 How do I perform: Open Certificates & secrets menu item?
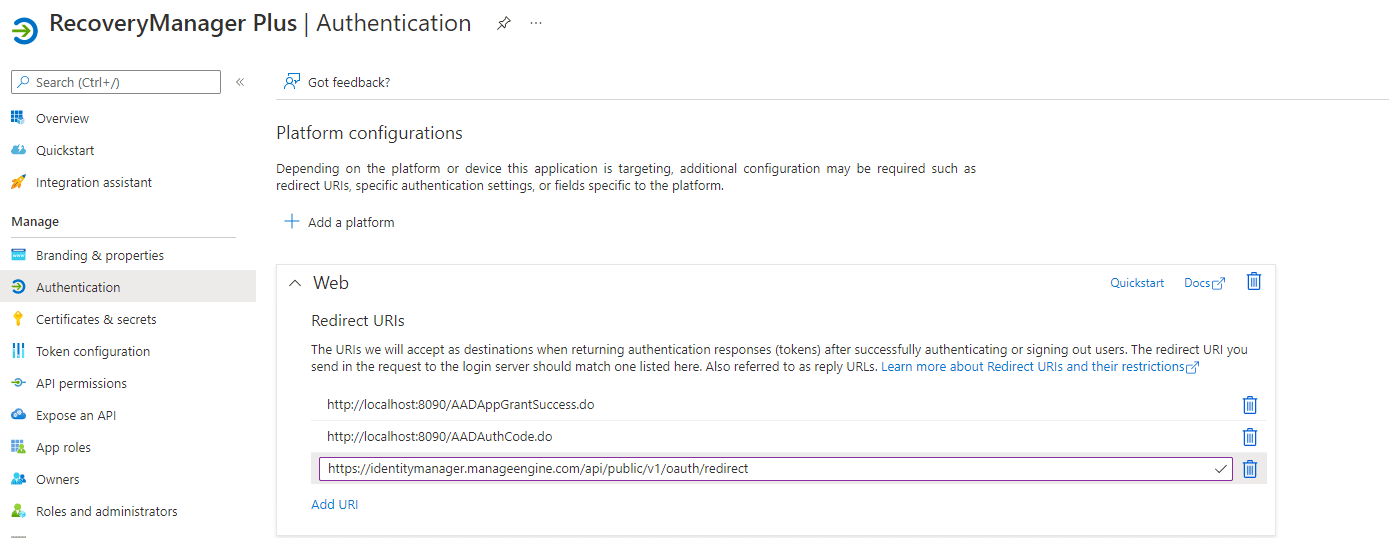click(96, 319)
